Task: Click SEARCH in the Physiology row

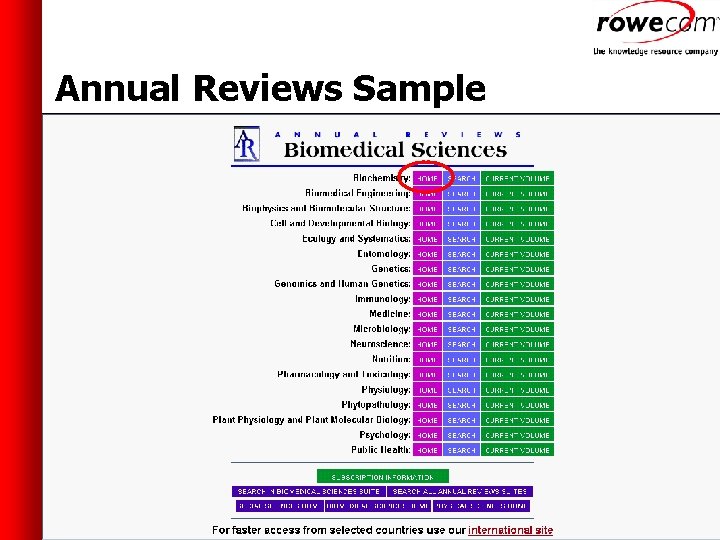Action: 461,390
